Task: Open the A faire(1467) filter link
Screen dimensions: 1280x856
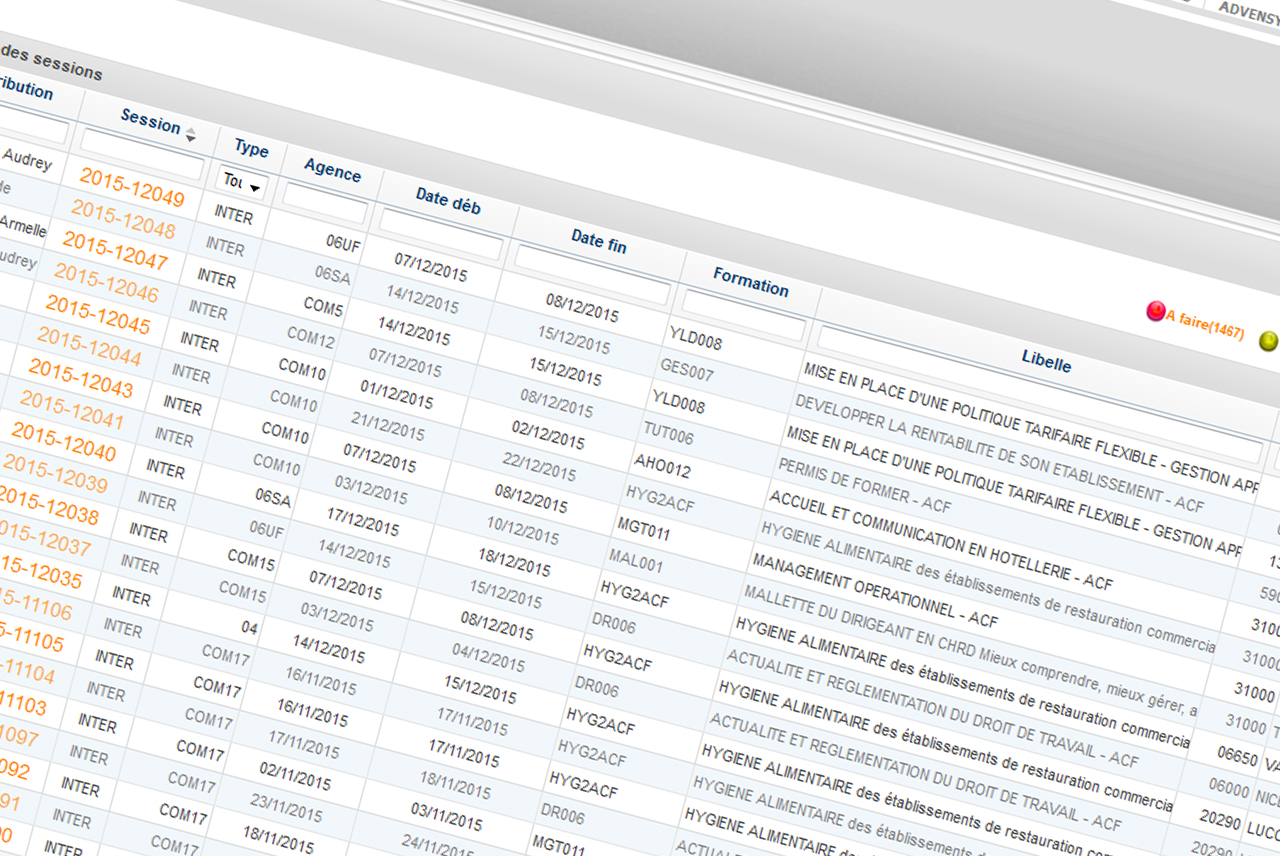Action: pos(1204,324)
